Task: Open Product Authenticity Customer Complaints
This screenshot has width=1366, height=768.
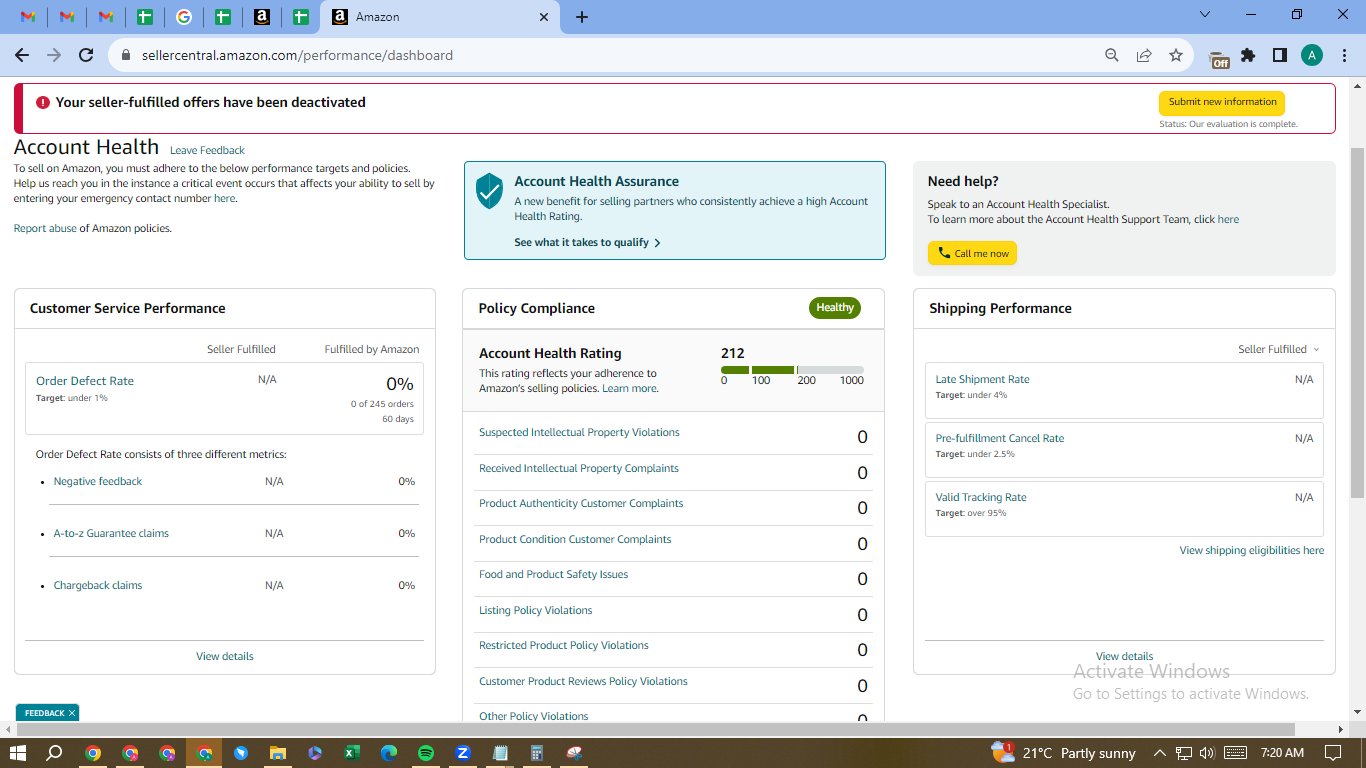Action: [581, 503]
